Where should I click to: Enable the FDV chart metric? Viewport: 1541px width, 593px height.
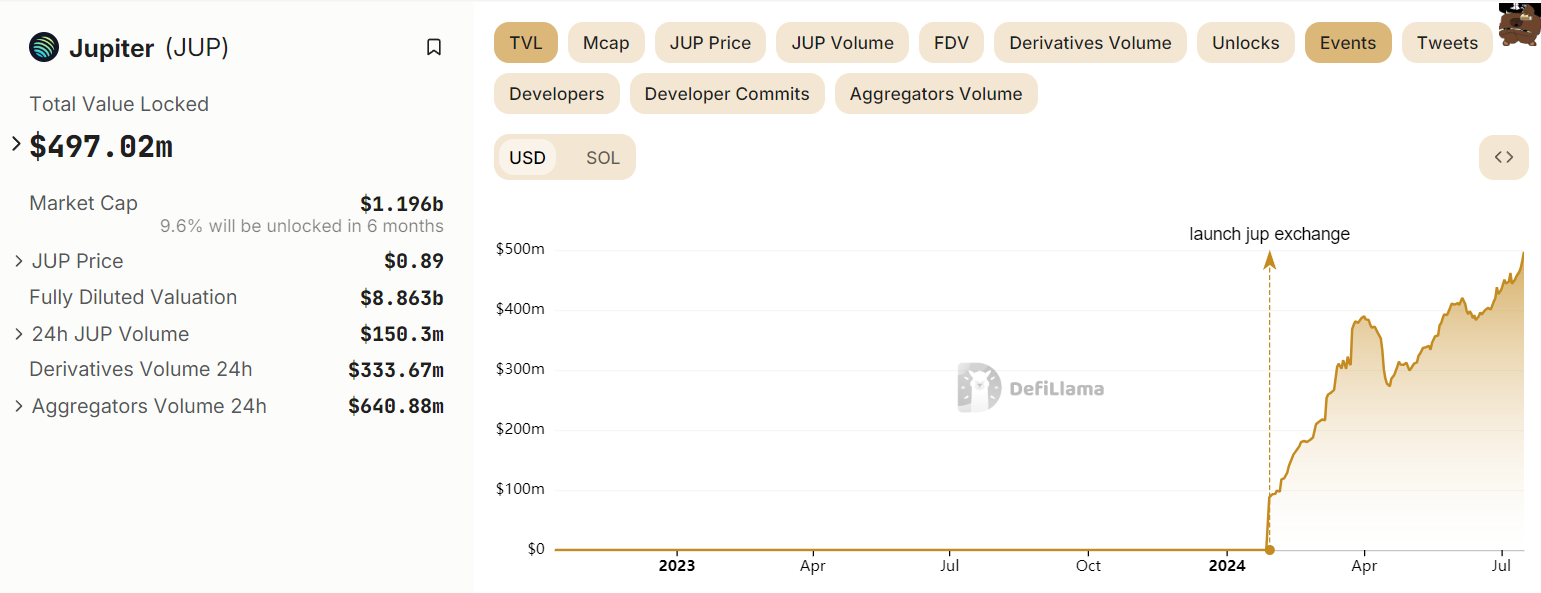[951, 43]
